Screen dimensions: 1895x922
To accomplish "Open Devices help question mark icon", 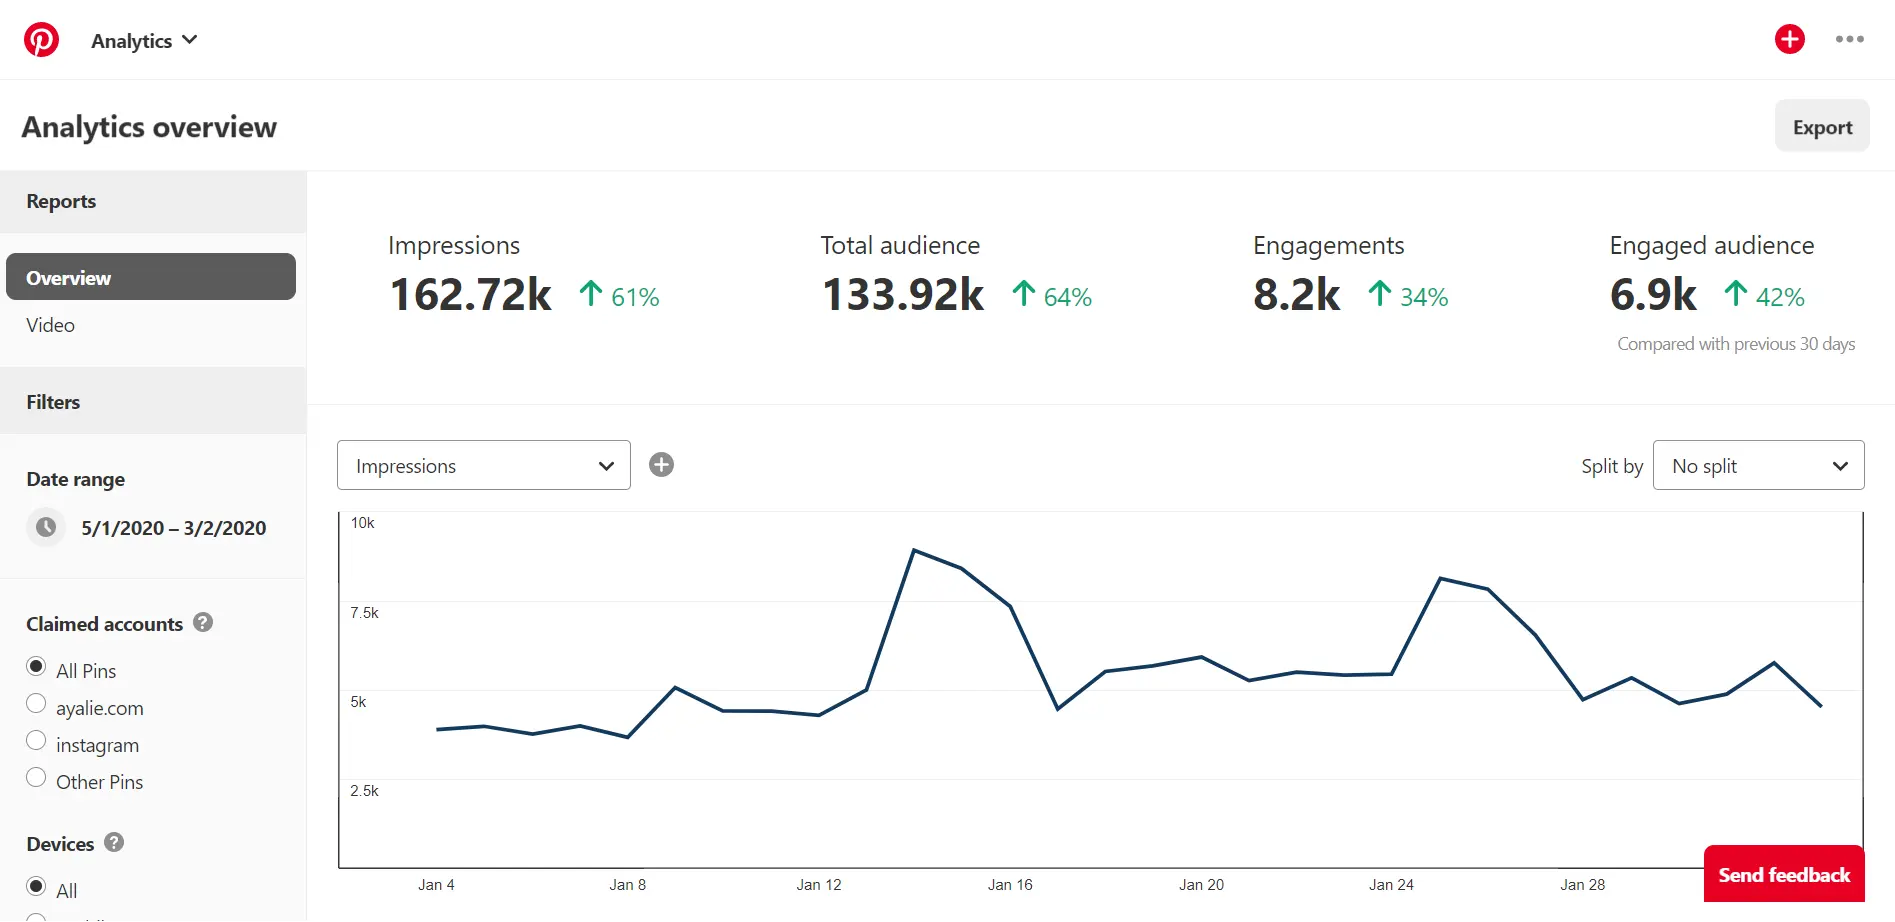I will pyautogui.click(x=114, y=843).
